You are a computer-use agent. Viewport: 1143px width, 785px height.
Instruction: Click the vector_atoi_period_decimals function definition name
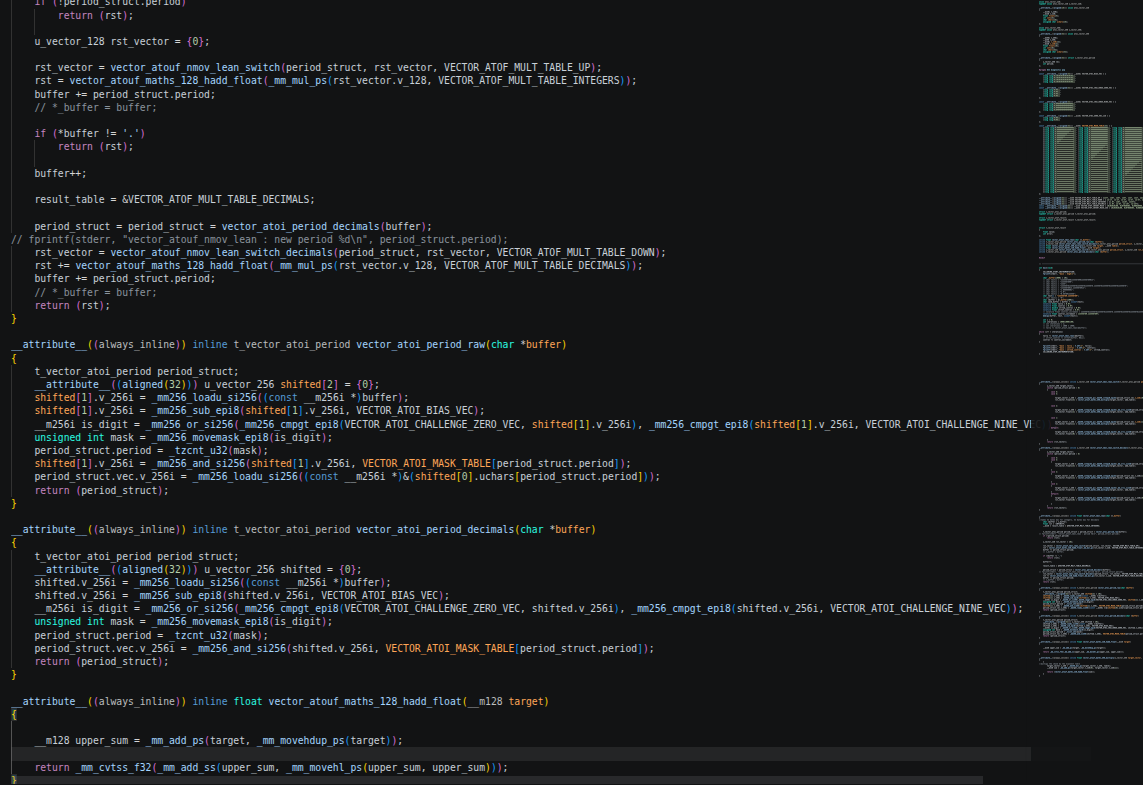click(x=435, y=529)
